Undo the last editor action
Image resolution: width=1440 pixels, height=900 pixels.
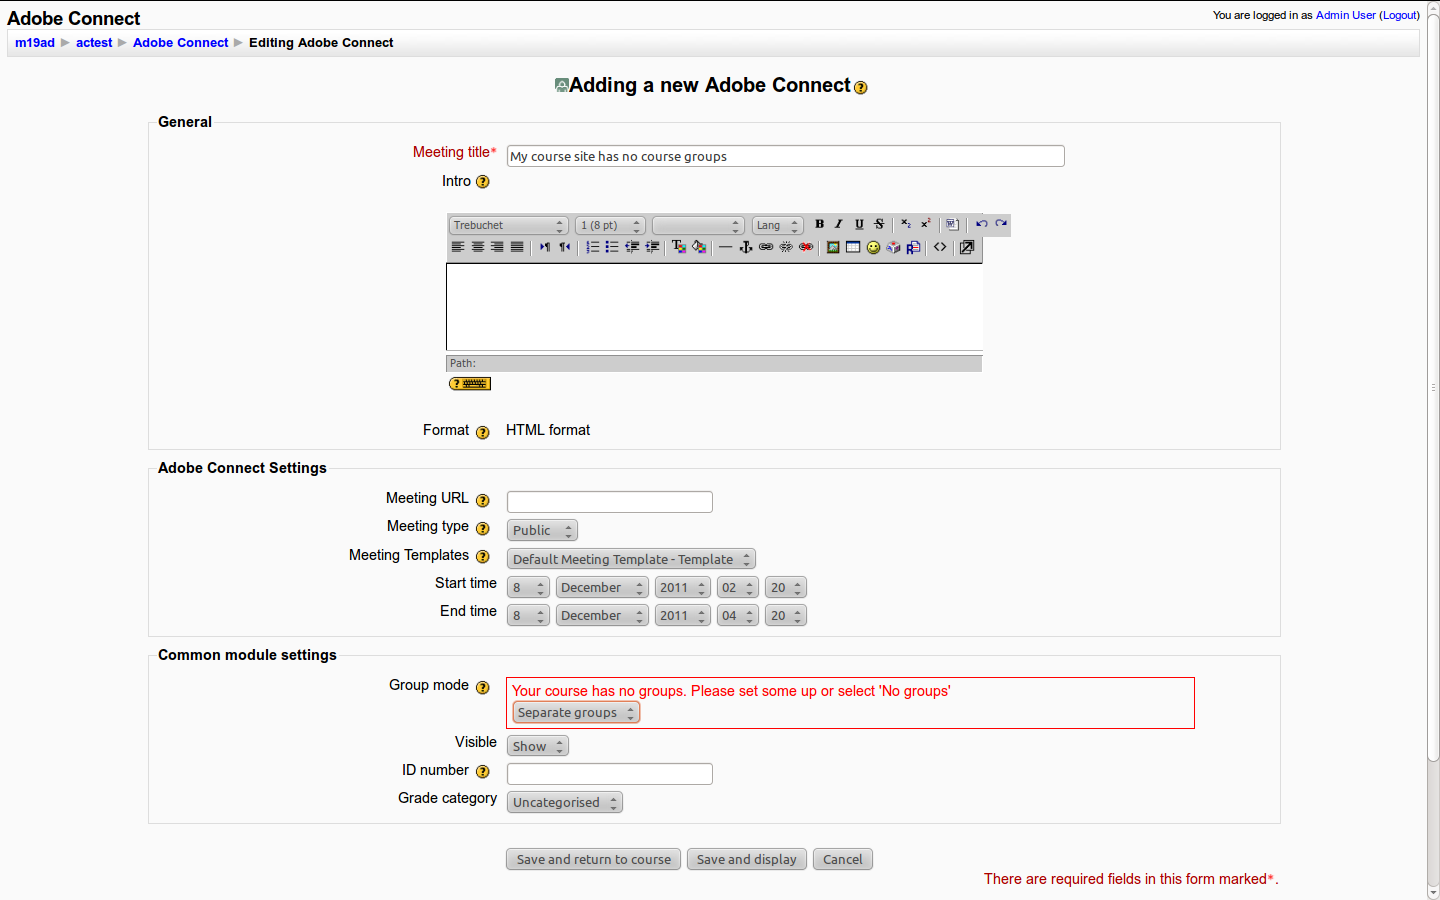(x=981, y=224)
